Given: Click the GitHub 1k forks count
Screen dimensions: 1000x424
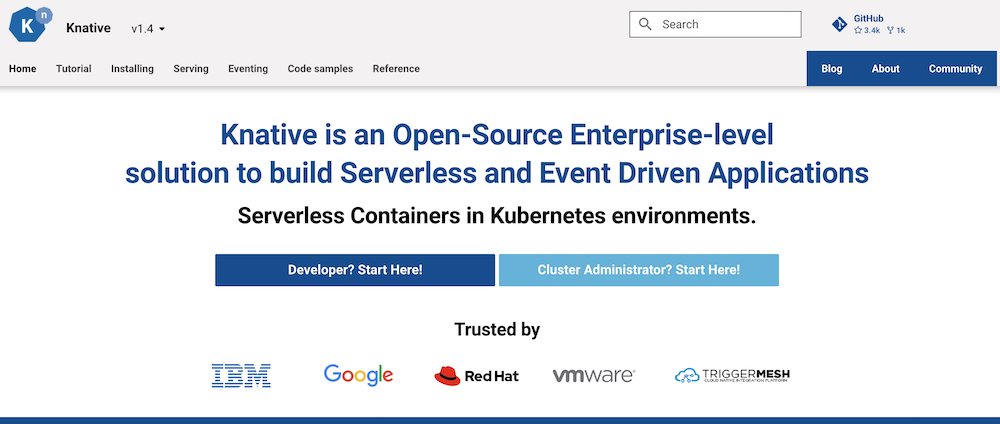Looking at the screenshot, I should pos(896,31).
